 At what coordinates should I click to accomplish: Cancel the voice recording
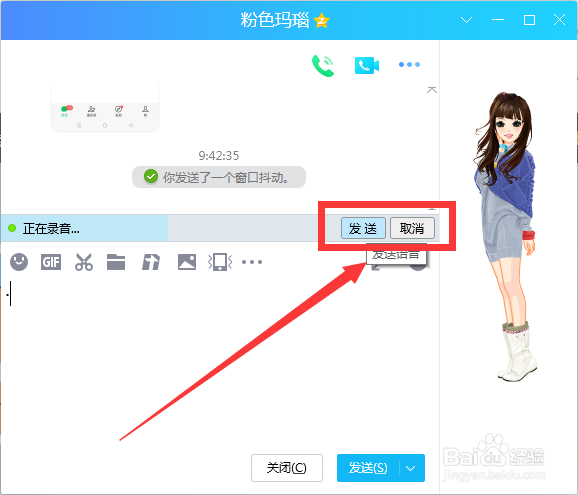[x=412, y=228]
